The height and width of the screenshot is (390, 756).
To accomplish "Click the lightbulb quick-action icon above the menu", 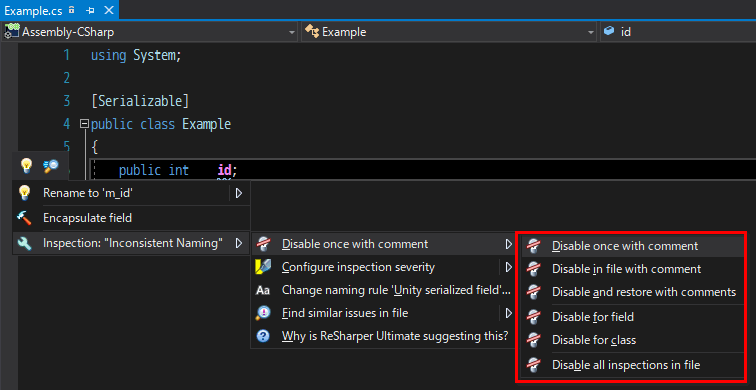I will coord(26,166).
